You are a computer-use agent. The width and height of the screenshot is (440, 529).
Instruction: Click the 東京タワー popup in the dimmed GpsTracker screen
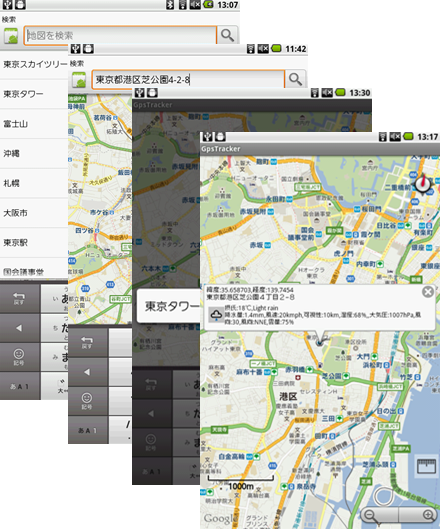169,306
